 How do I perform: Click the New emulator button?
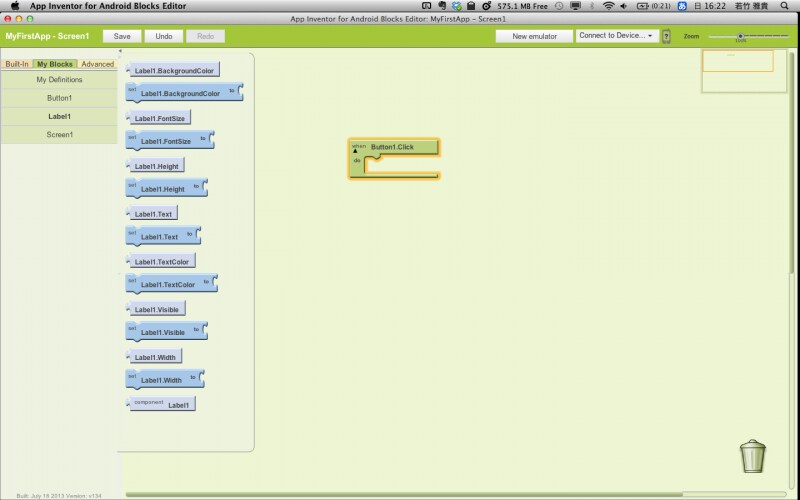534,36
